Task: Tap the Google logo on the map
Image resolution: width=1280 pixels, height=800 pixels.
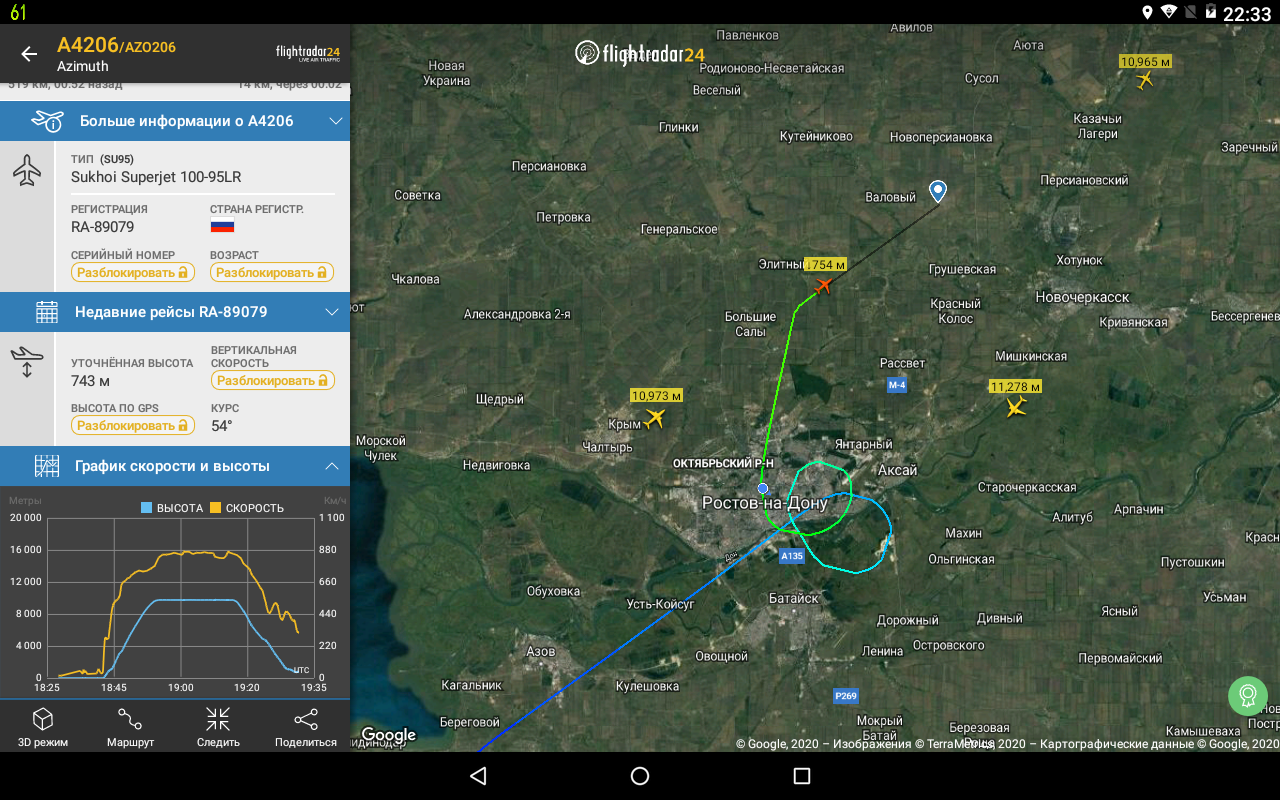Action: pos(388,736)
